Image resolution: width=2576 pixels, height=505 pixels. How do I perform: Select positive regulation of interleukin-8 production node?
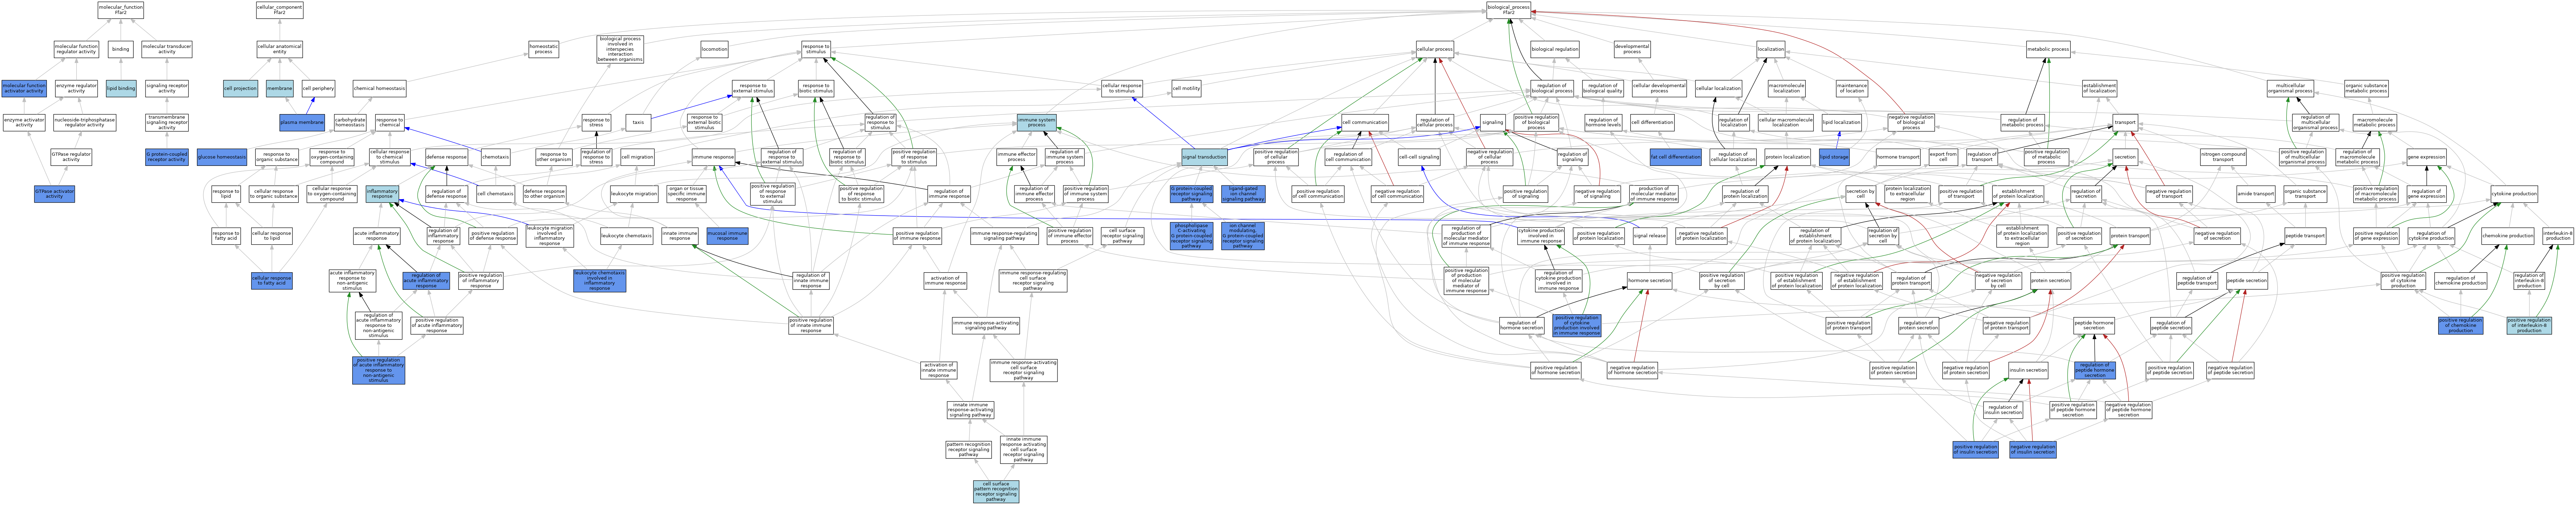[x=2529, y=325]
